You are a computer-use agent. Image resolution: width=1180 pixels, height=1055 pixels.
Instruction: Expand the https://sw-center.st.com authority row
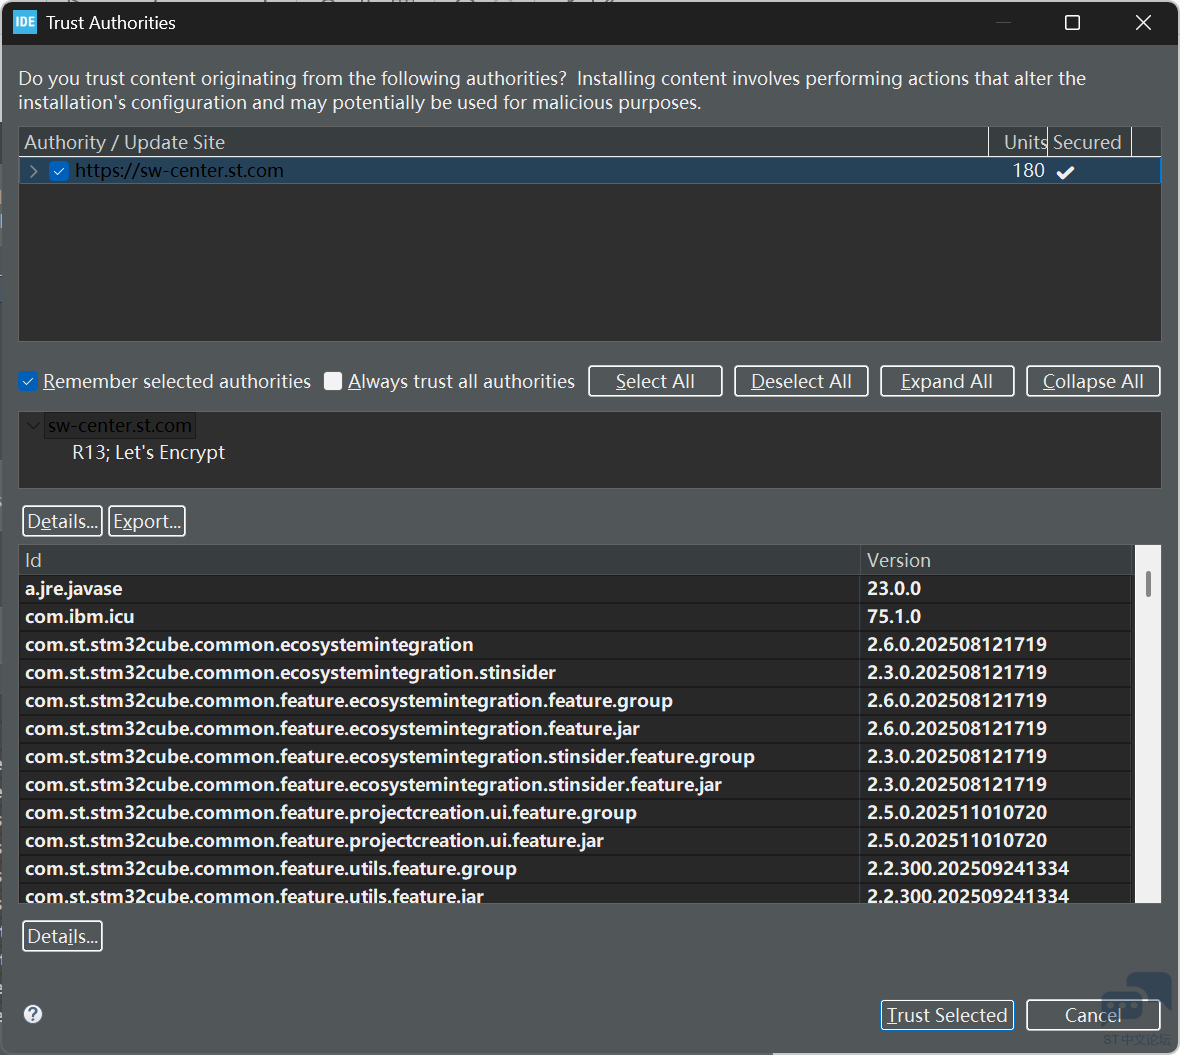(34, 171)
